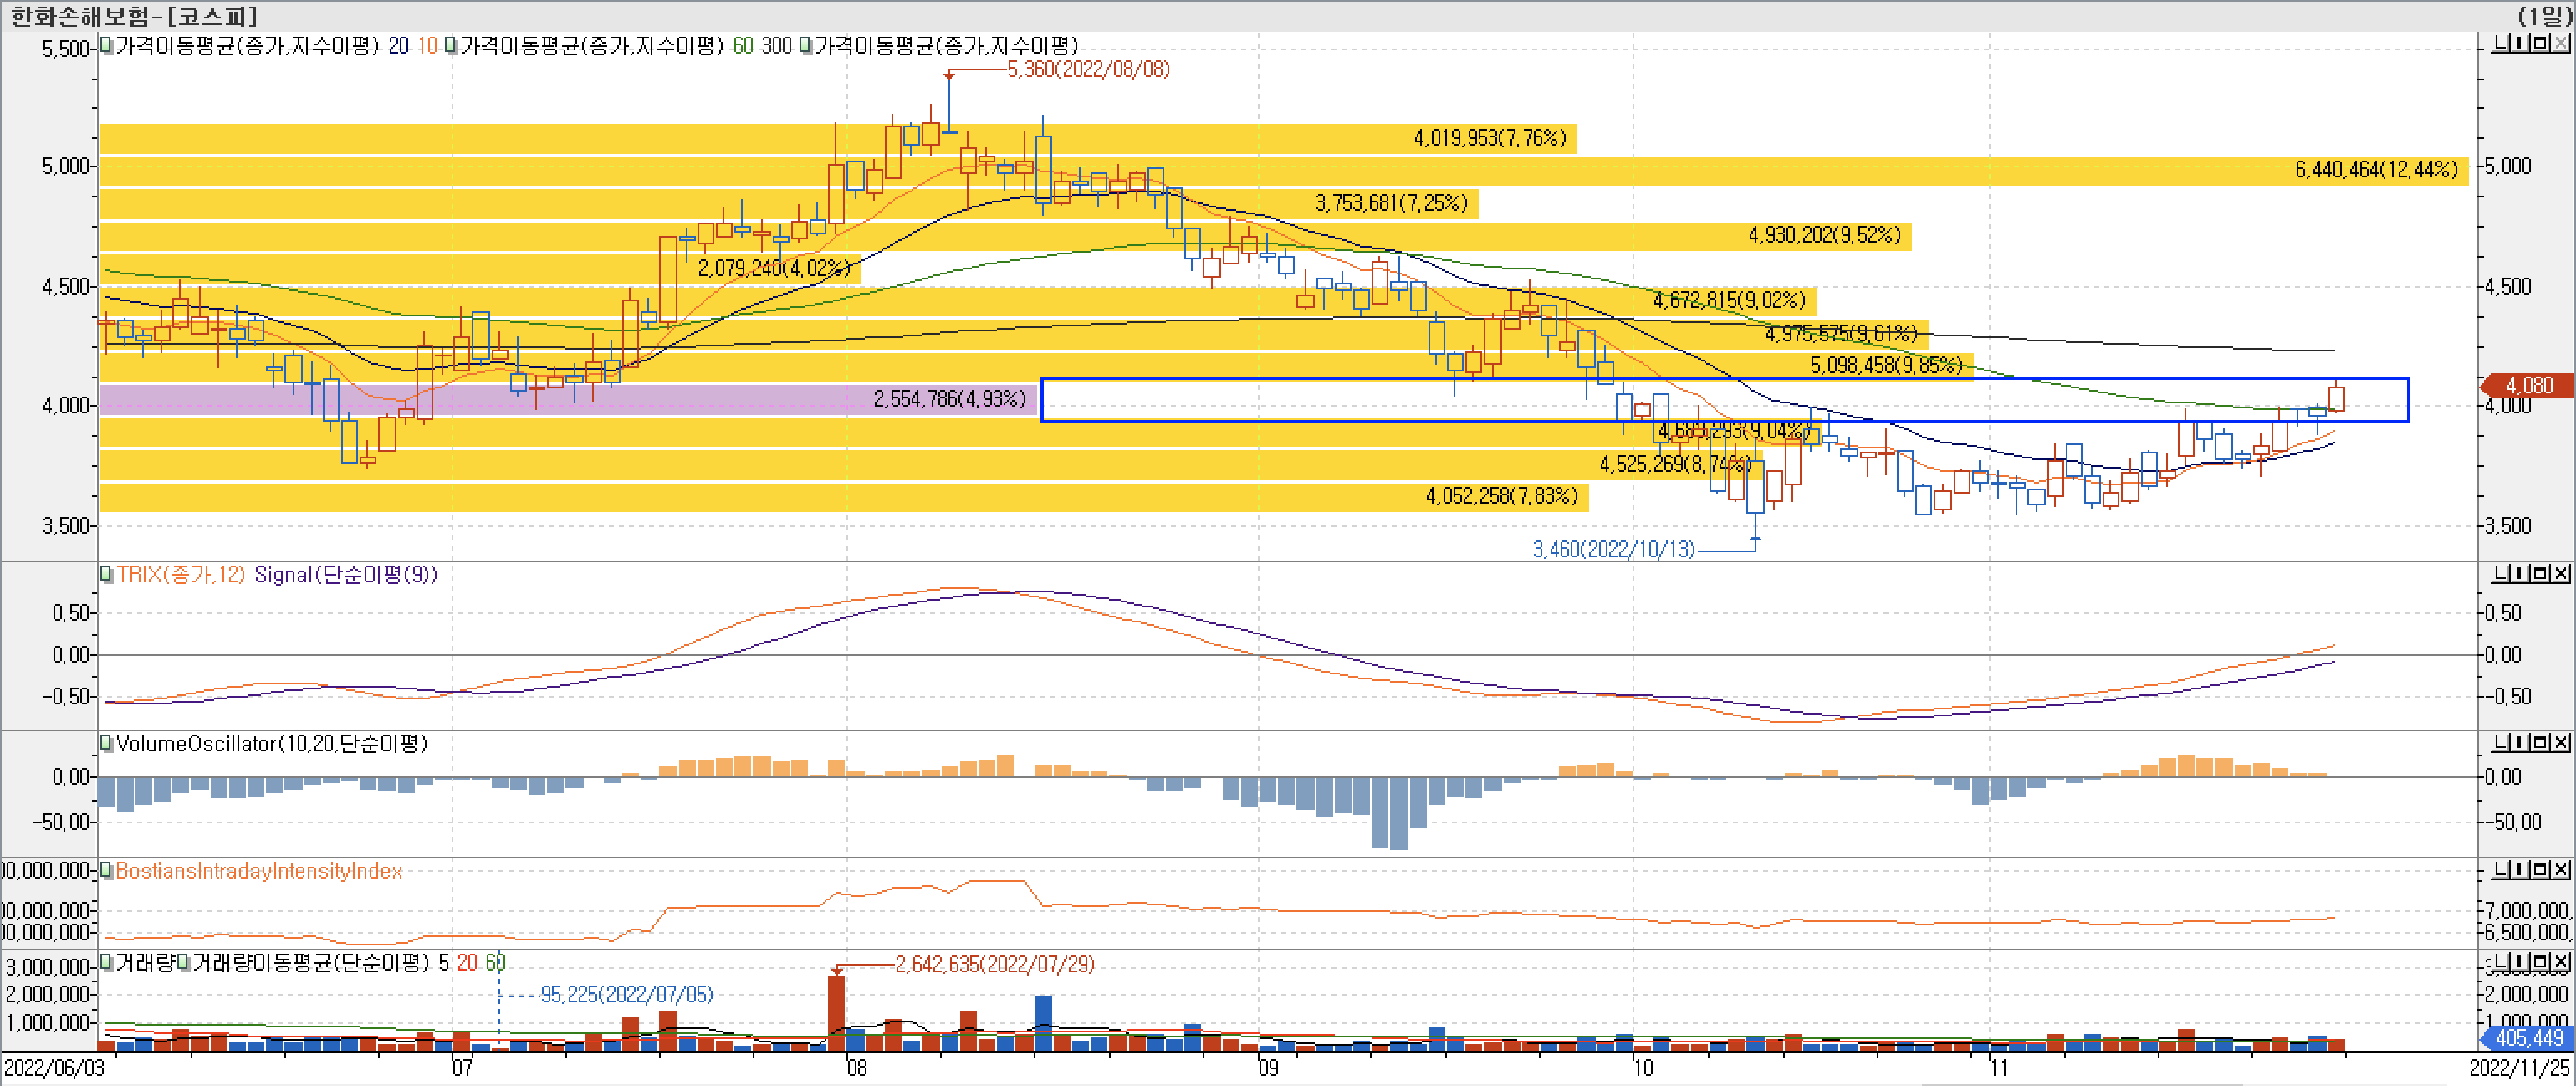Close the TRIX indicator pane
This screenshot has height=1086, width=2576.
tap(2560, 573)
